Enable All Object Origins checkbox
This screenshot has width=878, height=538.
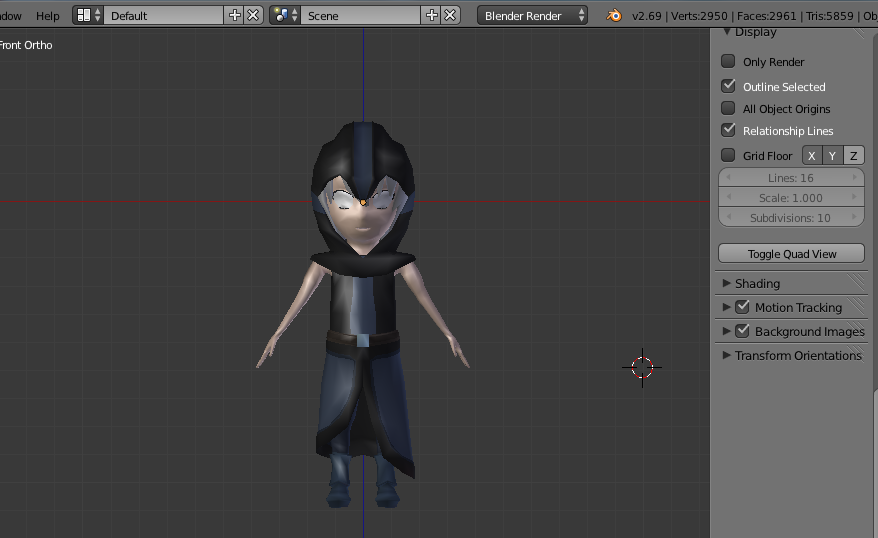(728, 108)
